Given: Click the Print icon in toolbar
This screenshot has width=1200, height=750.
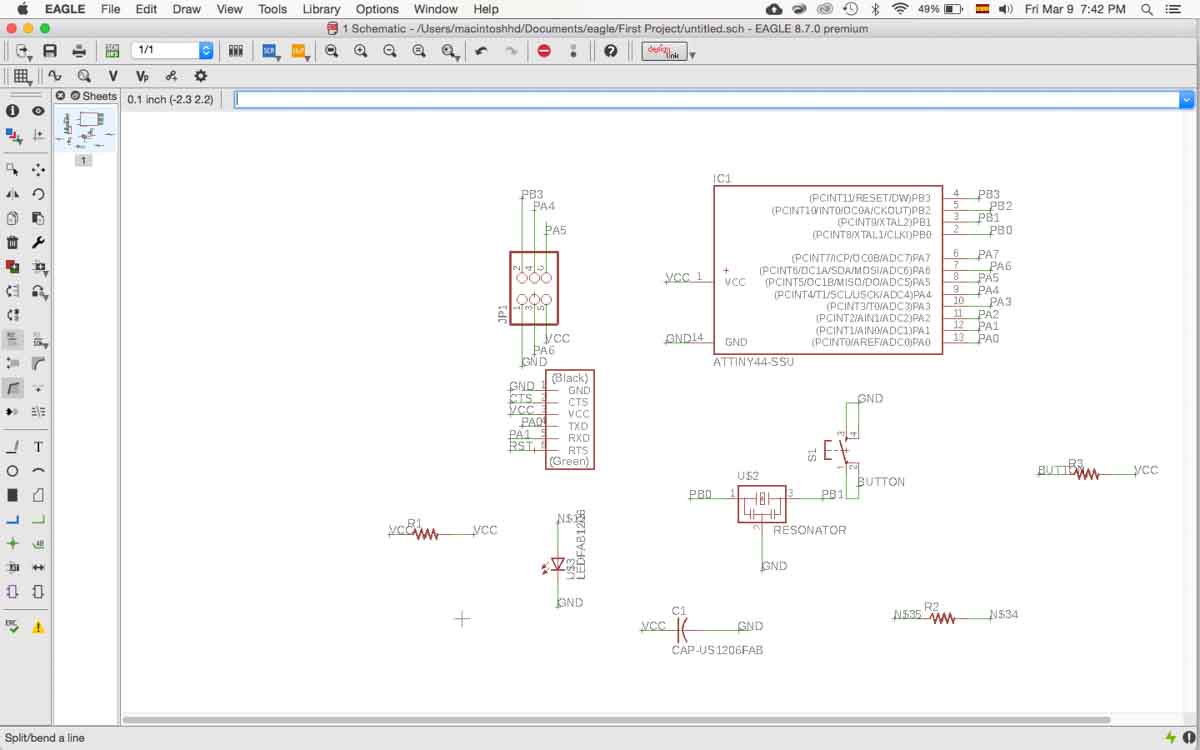Looking at the screenshot, I should click(x=79, y=51).
